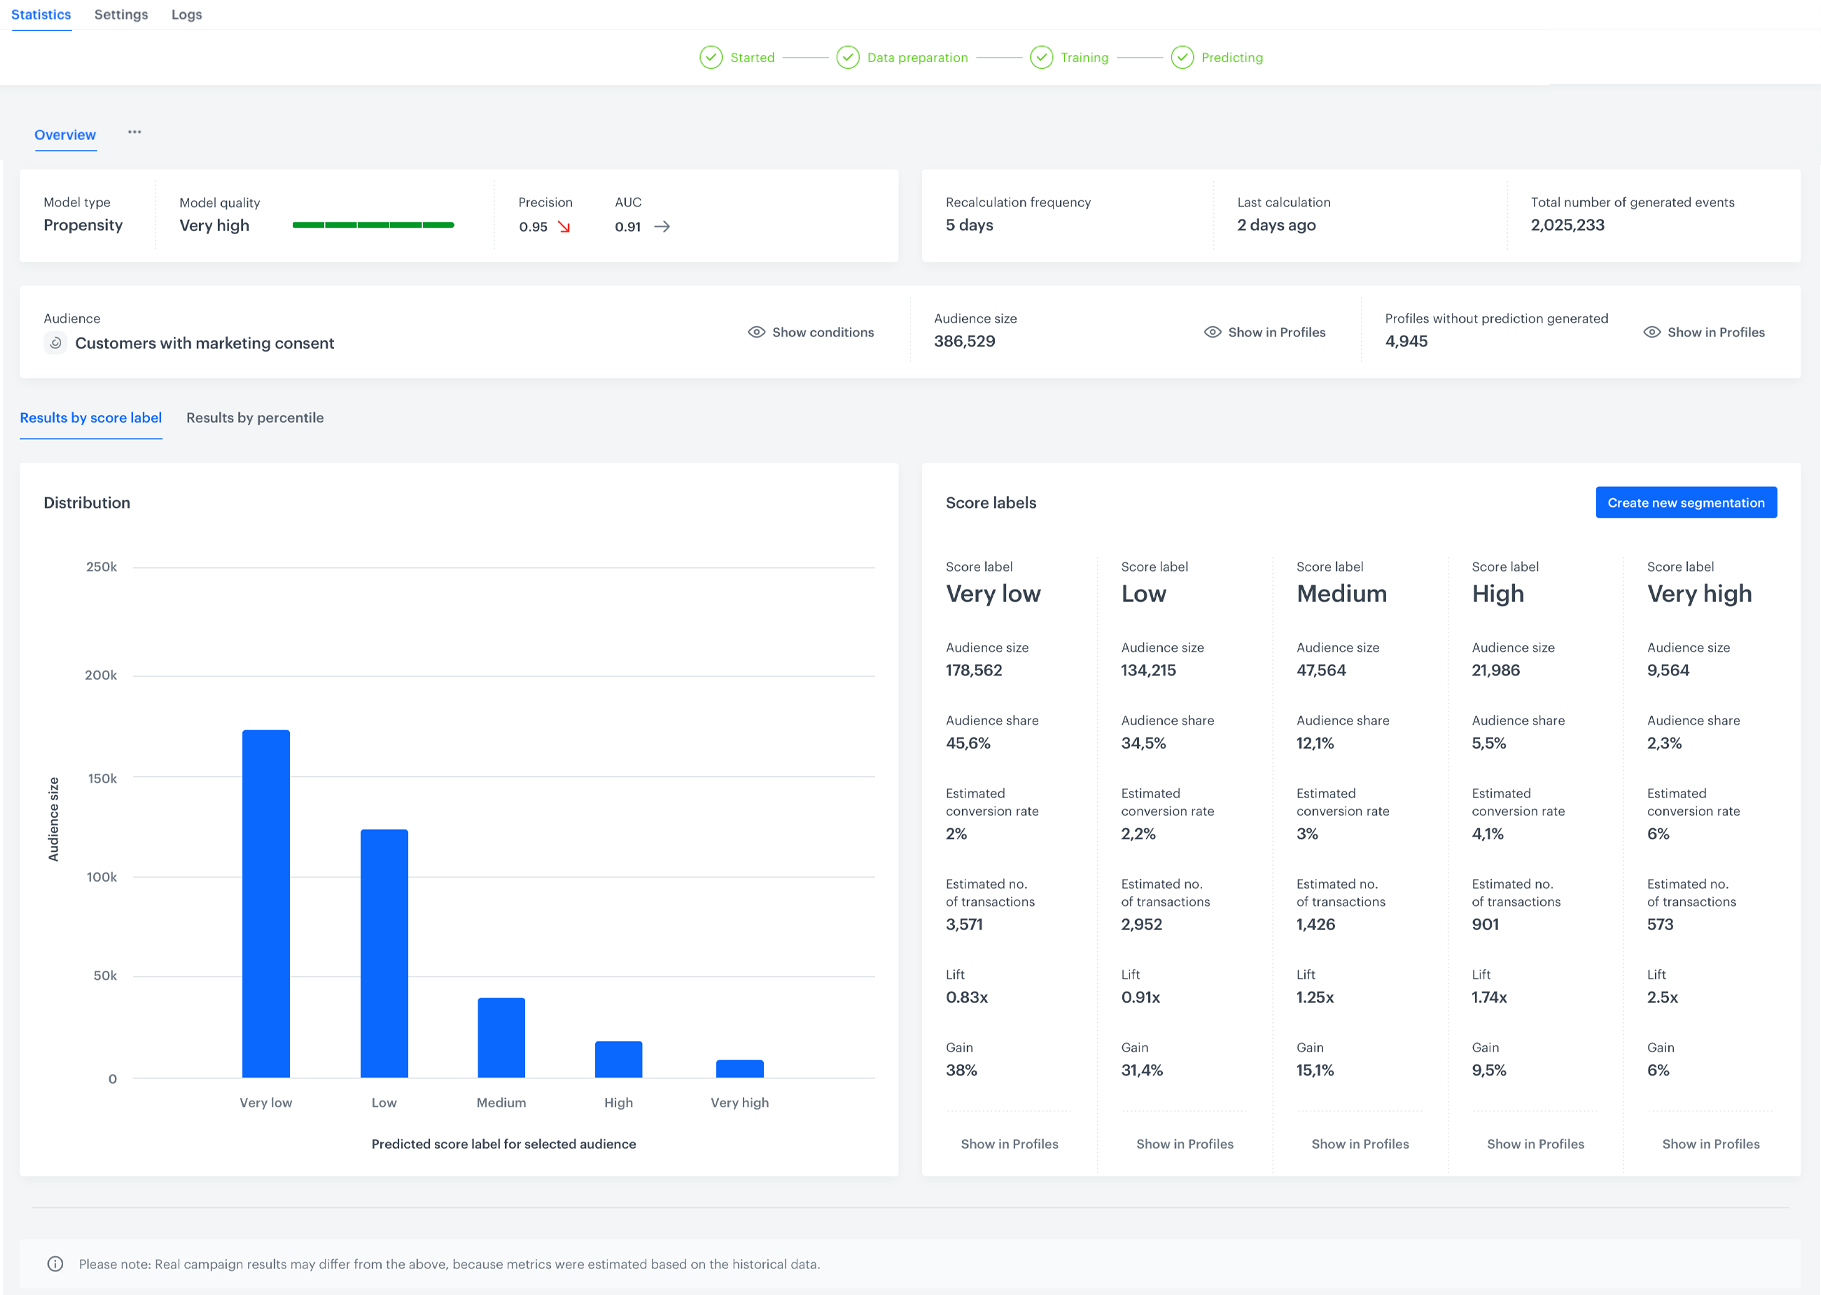Click Create new segmentation button
1821x1295 pixels.
pos(1686,503)
